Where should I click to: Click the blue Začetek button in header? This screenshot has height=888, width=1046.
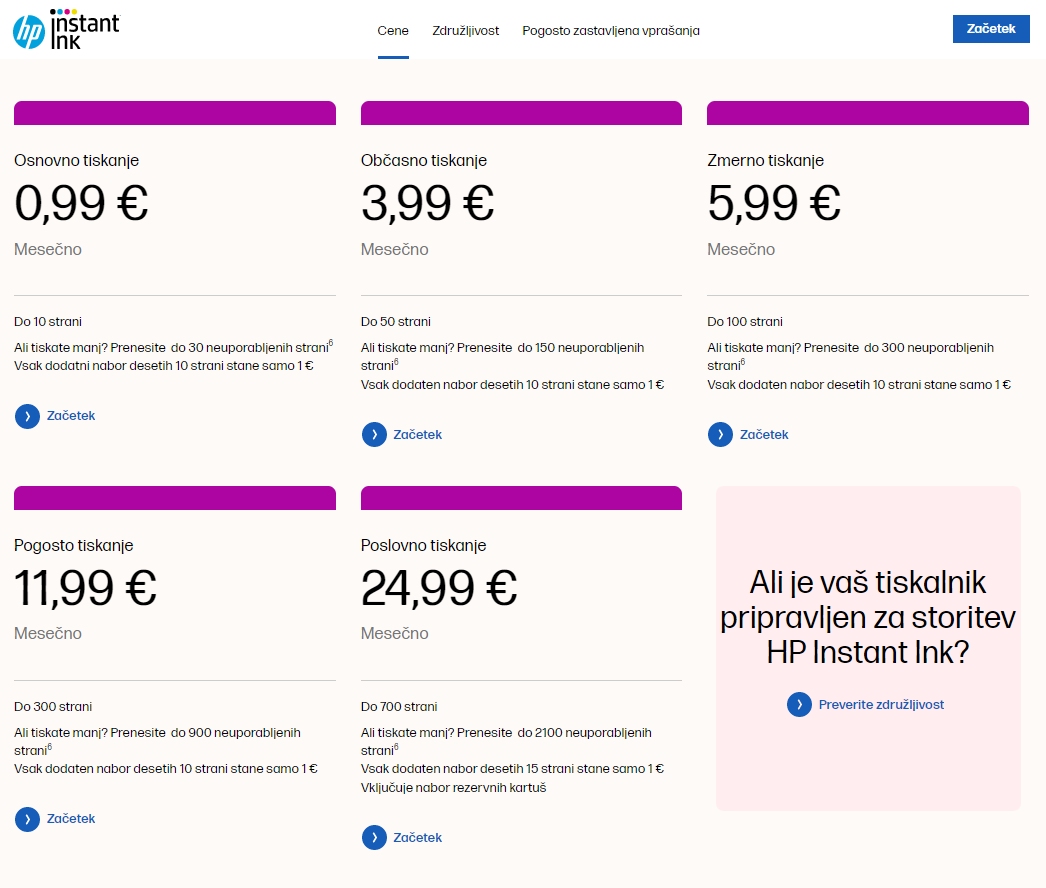[x=991, y=29]
